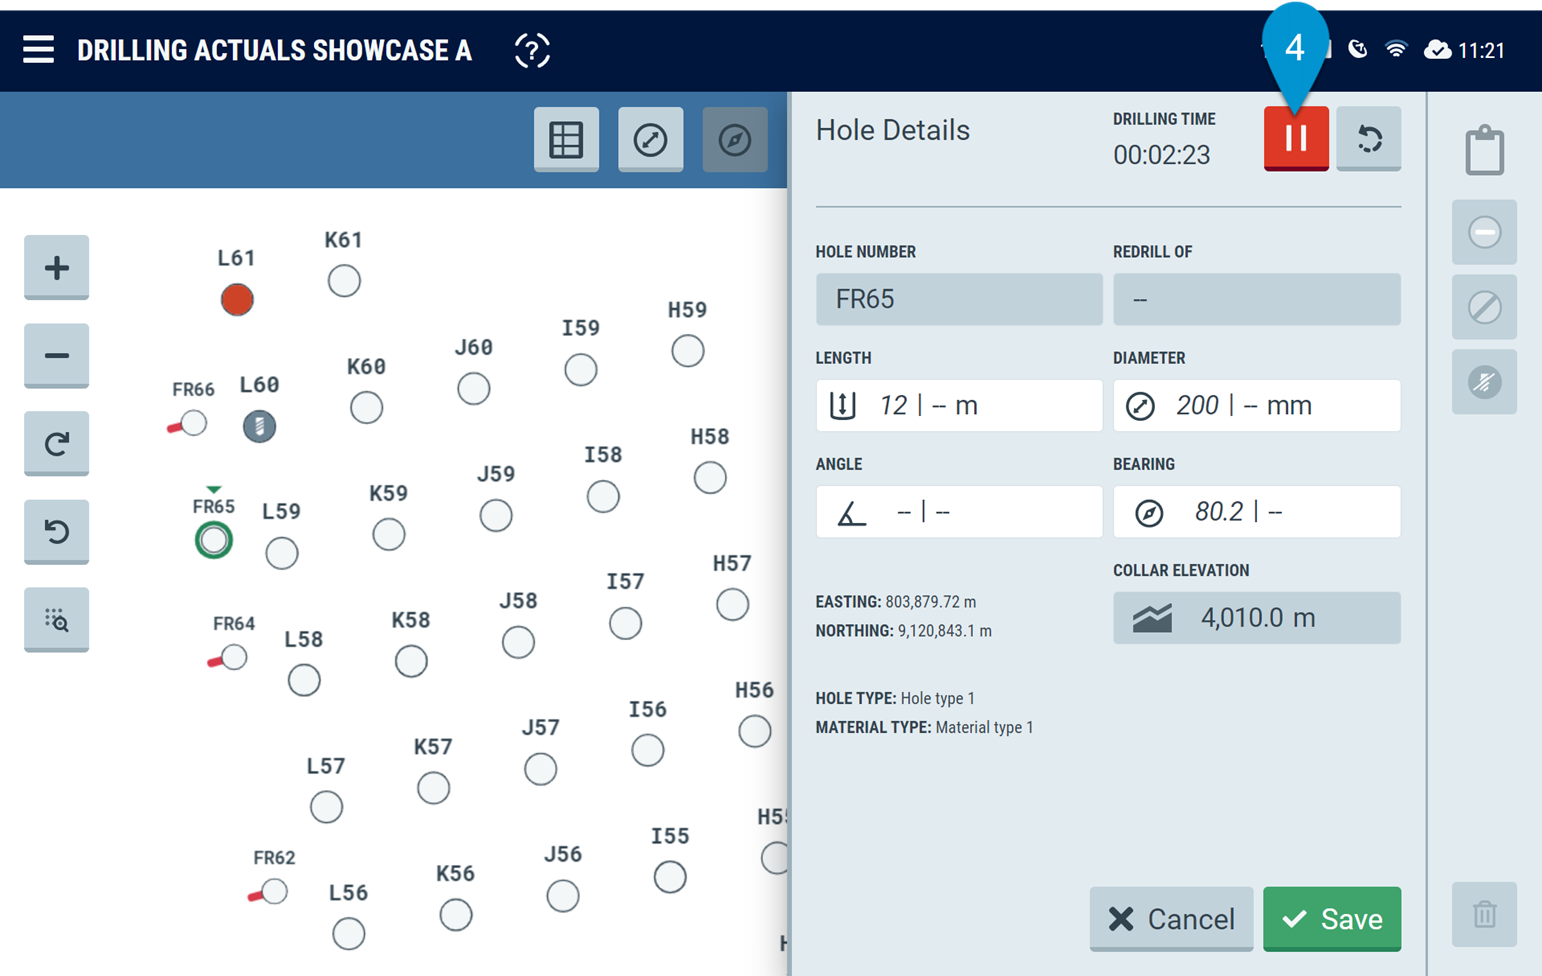The height and width of the screenshot is (976, 1542).
Task: Select hole J58 on the map
Action: tap(518, 642)
